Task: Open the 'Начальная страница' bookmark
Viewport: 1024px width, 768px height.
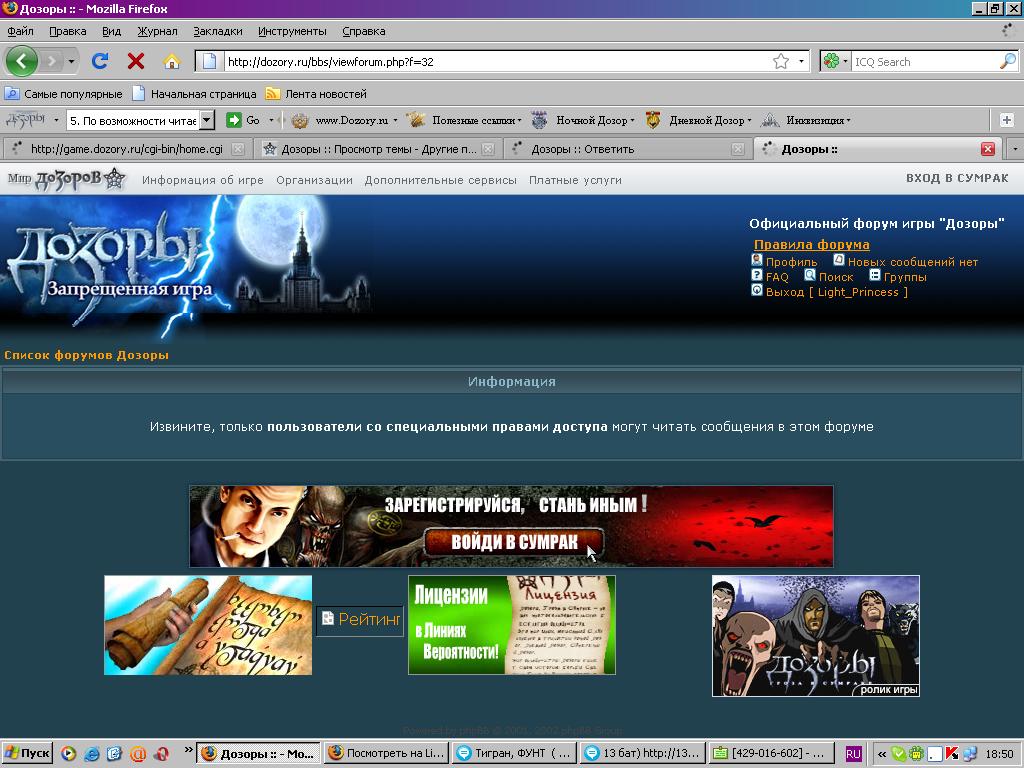Action: (194, 94)
